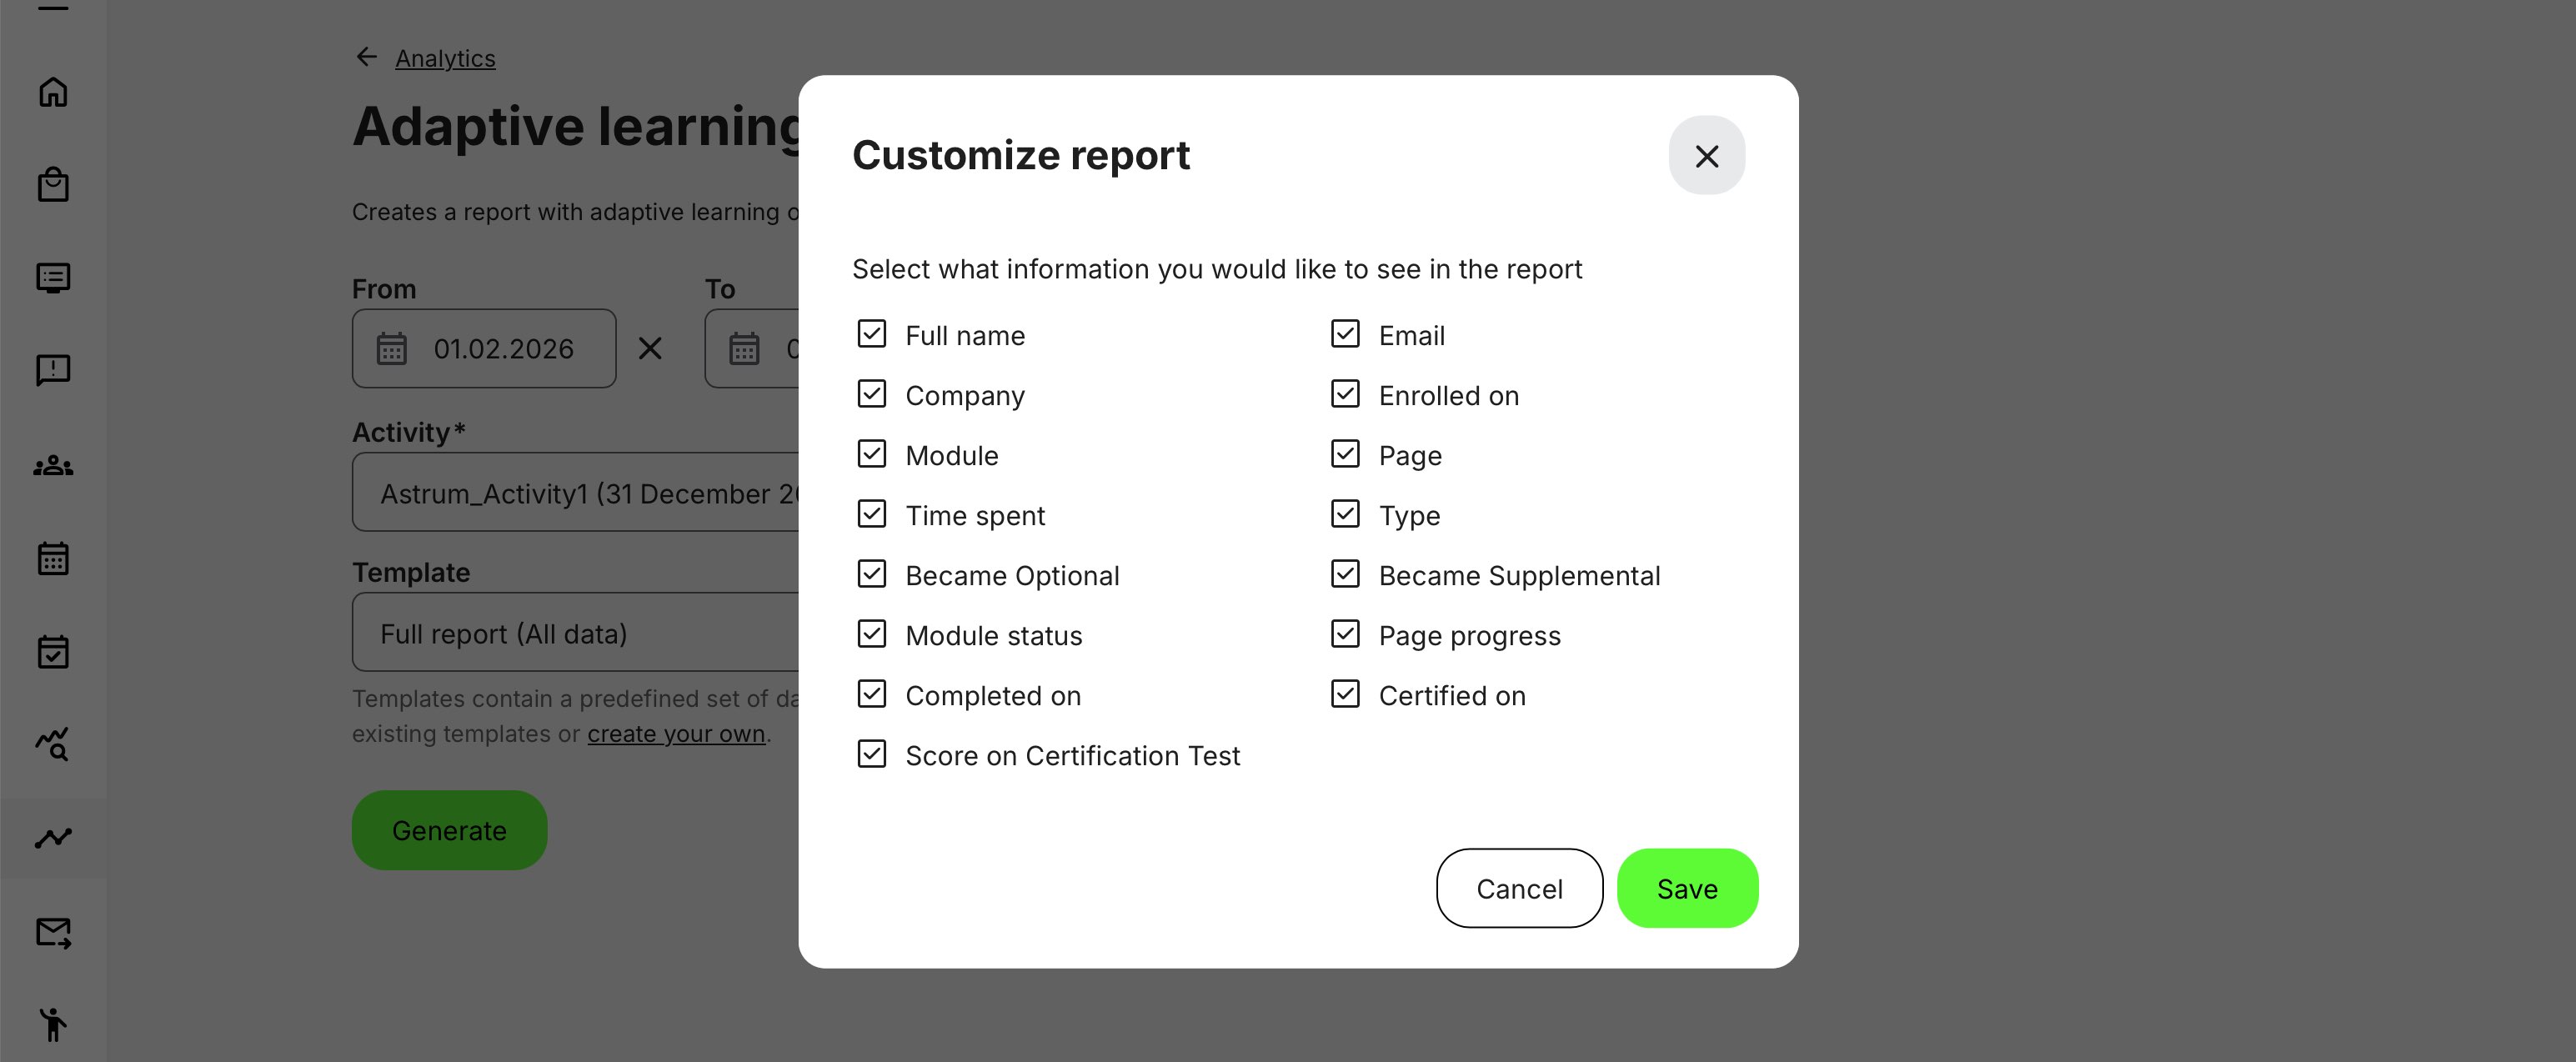The image size is (2576, 1062).
Task: Uncheck the Time spent field
Action: (871, 514)
